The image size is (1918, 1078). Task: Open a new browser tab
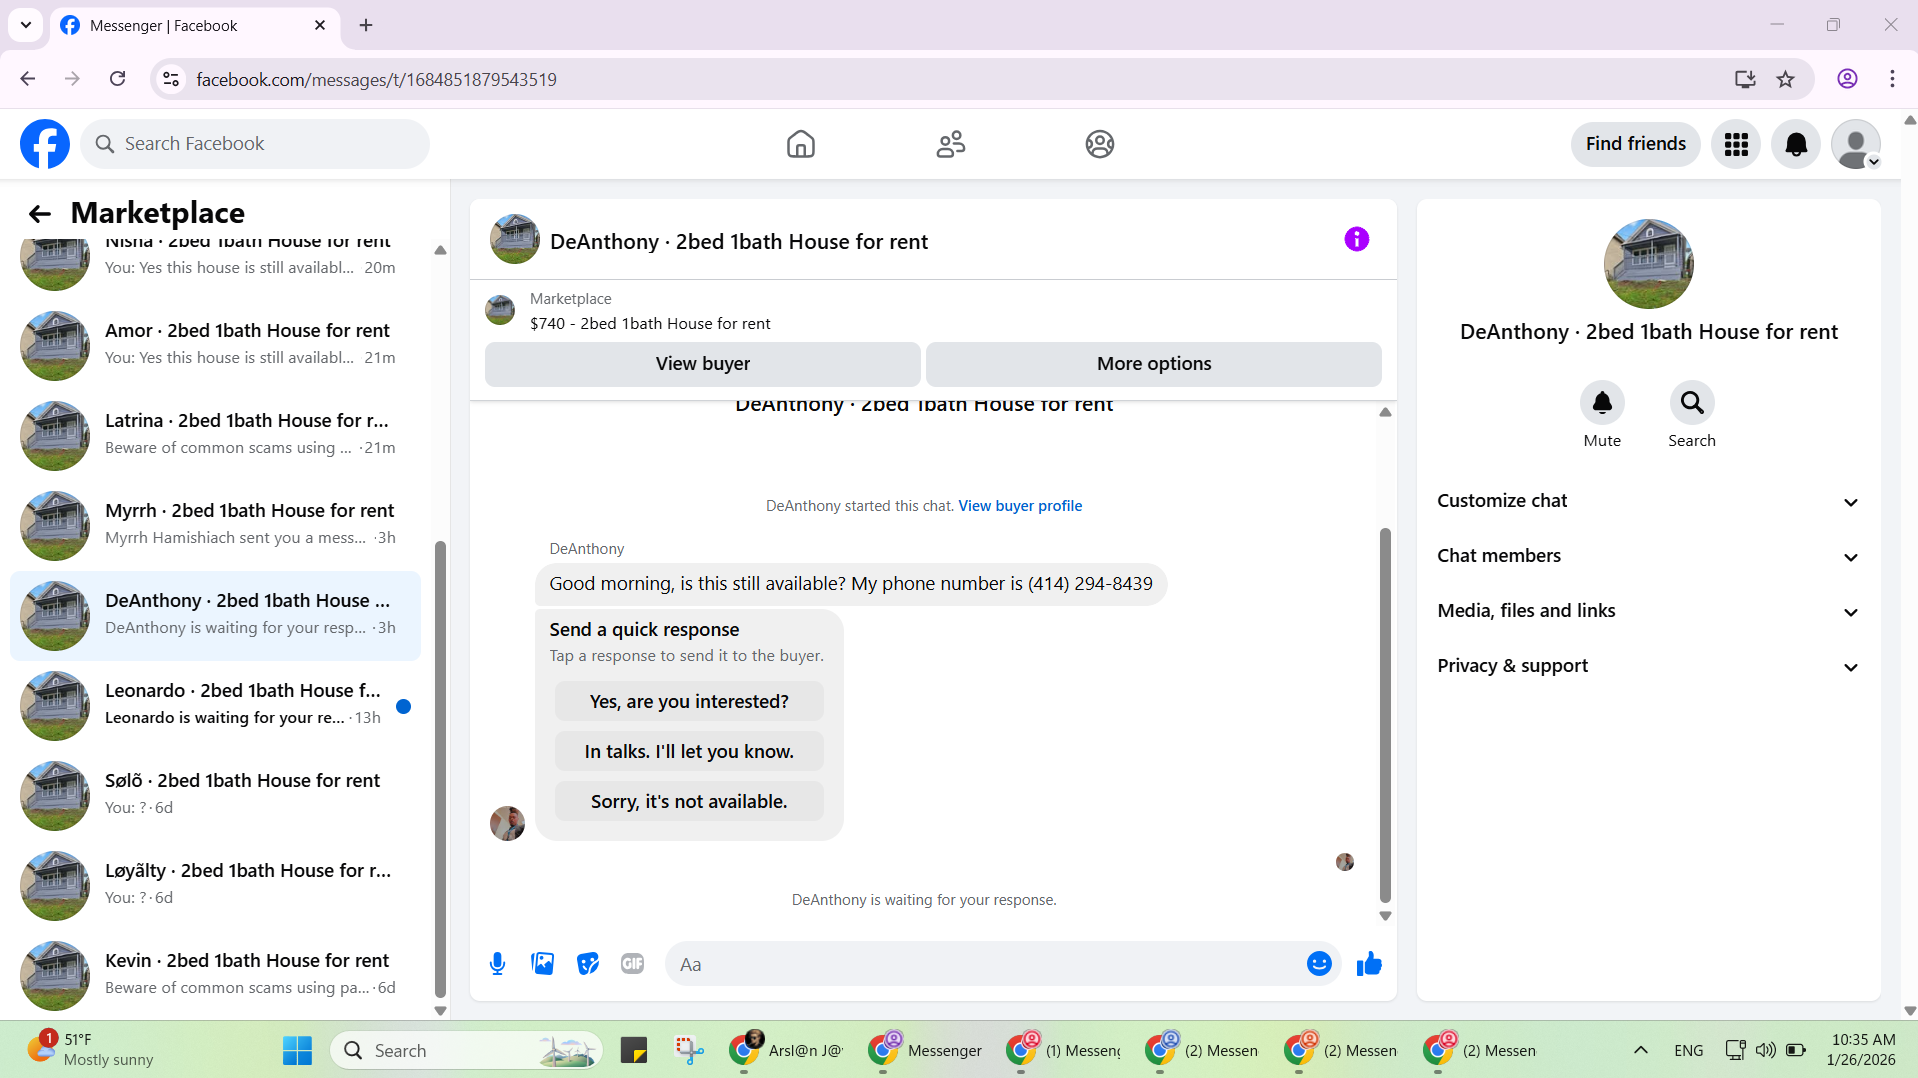(x=366, y=25)
